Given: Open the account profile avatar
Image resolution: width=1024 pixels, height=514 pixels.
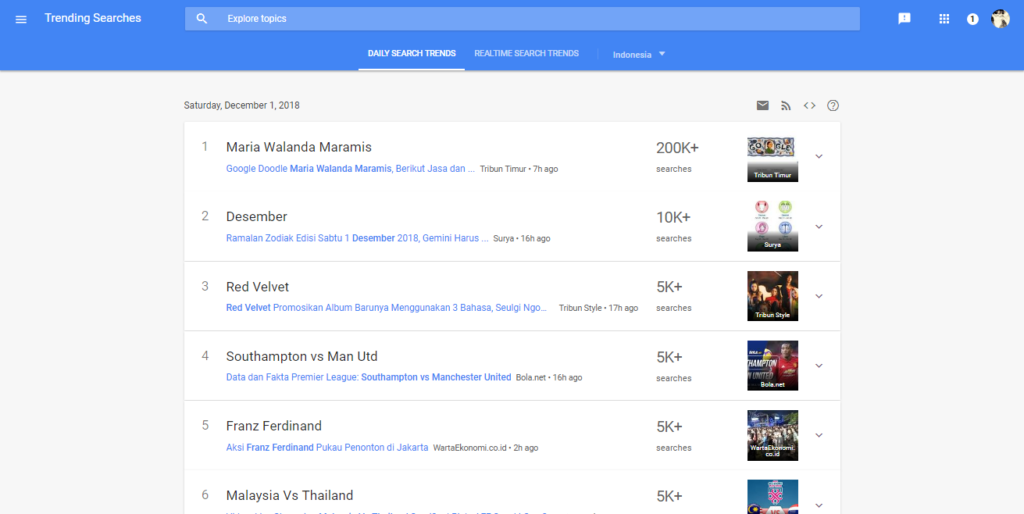Looking at the screenshot, I should point(1000,19).
